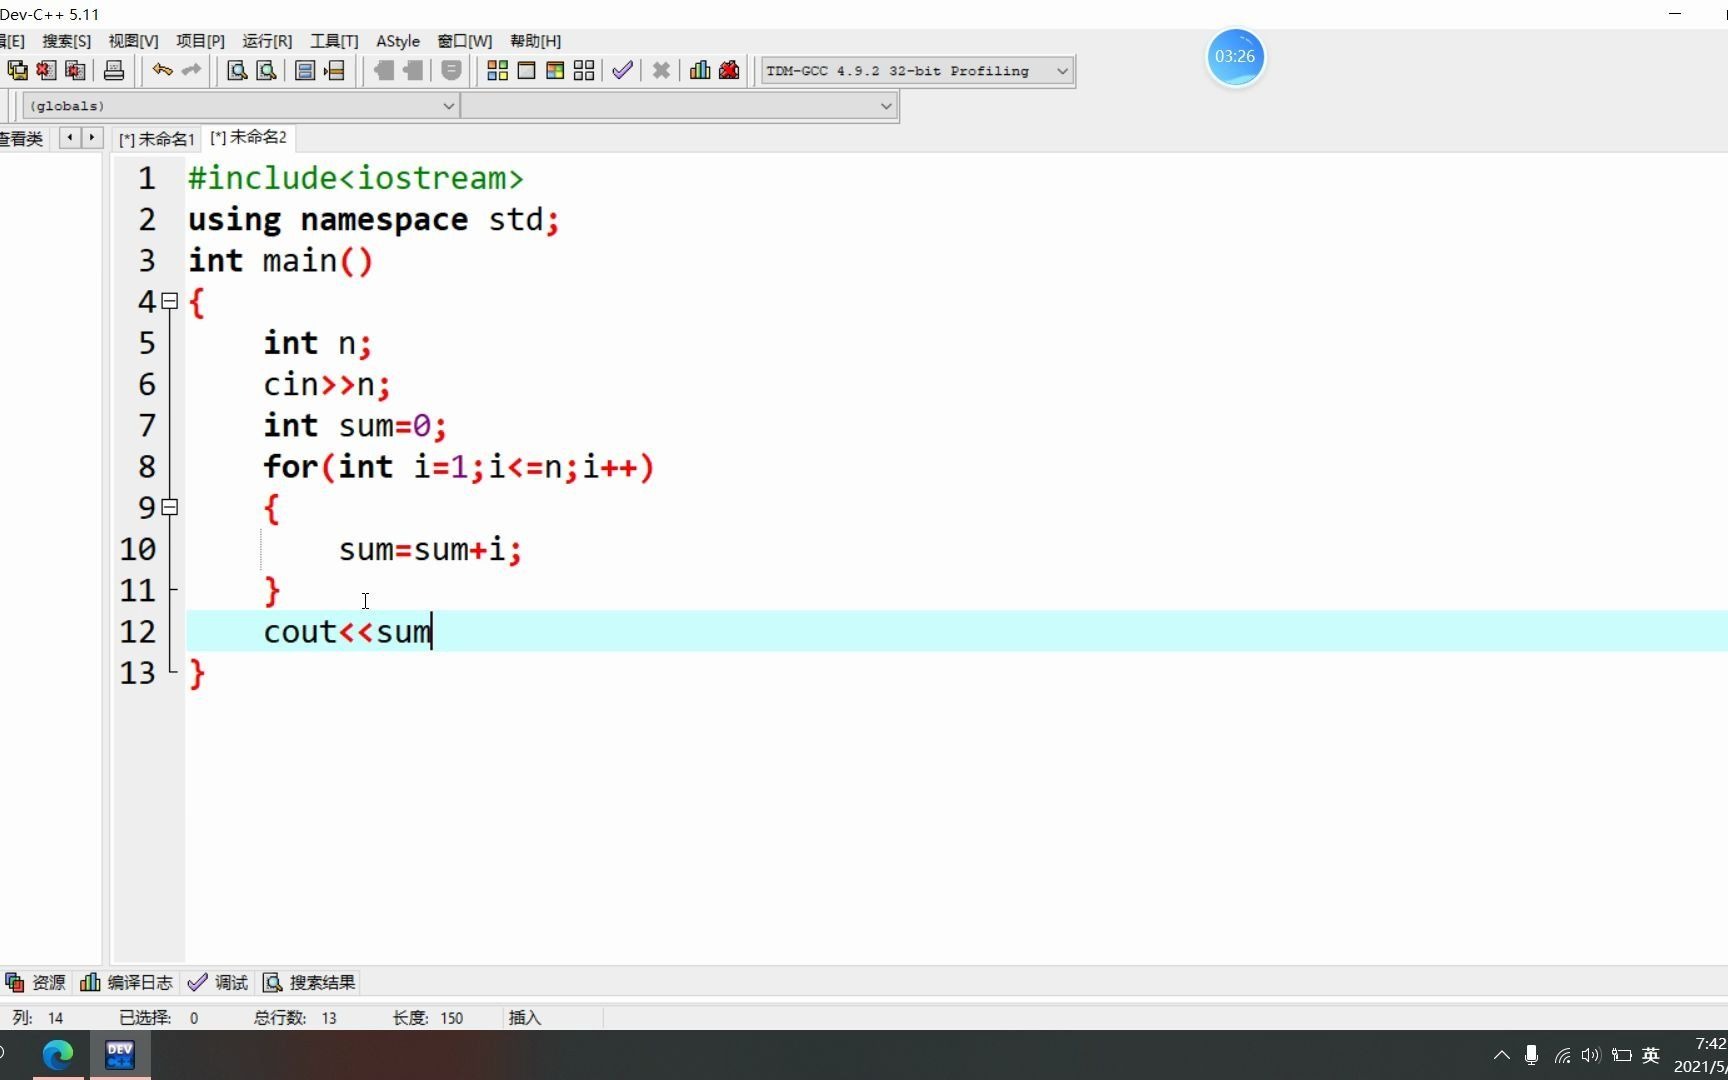Click the Delete profiling information icon
Viewport: 1728px width, 1080px height.
pos(729,70)
